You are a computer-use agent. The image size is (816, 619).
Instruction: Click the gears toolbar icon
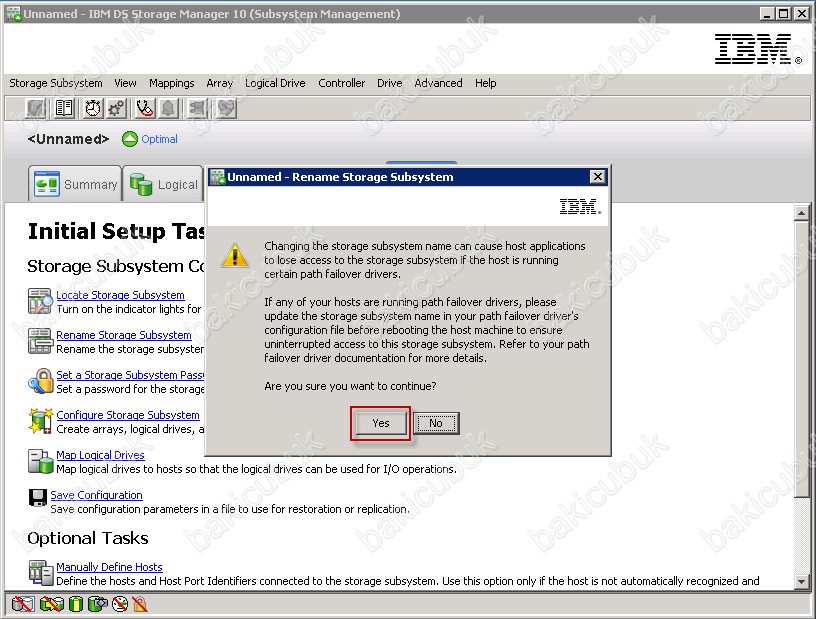tap(116, 108)
